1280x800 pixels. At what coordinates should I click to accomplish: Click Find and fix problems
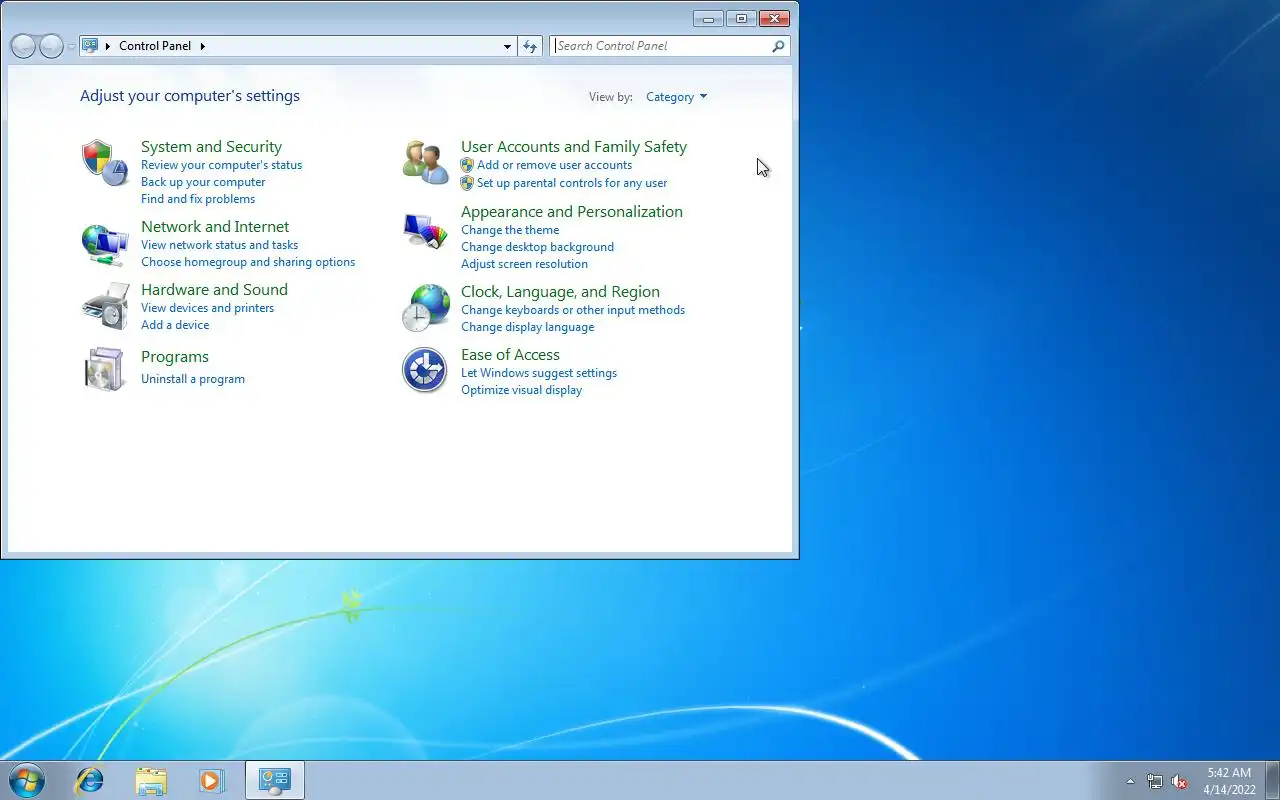(x=198, y=199)
